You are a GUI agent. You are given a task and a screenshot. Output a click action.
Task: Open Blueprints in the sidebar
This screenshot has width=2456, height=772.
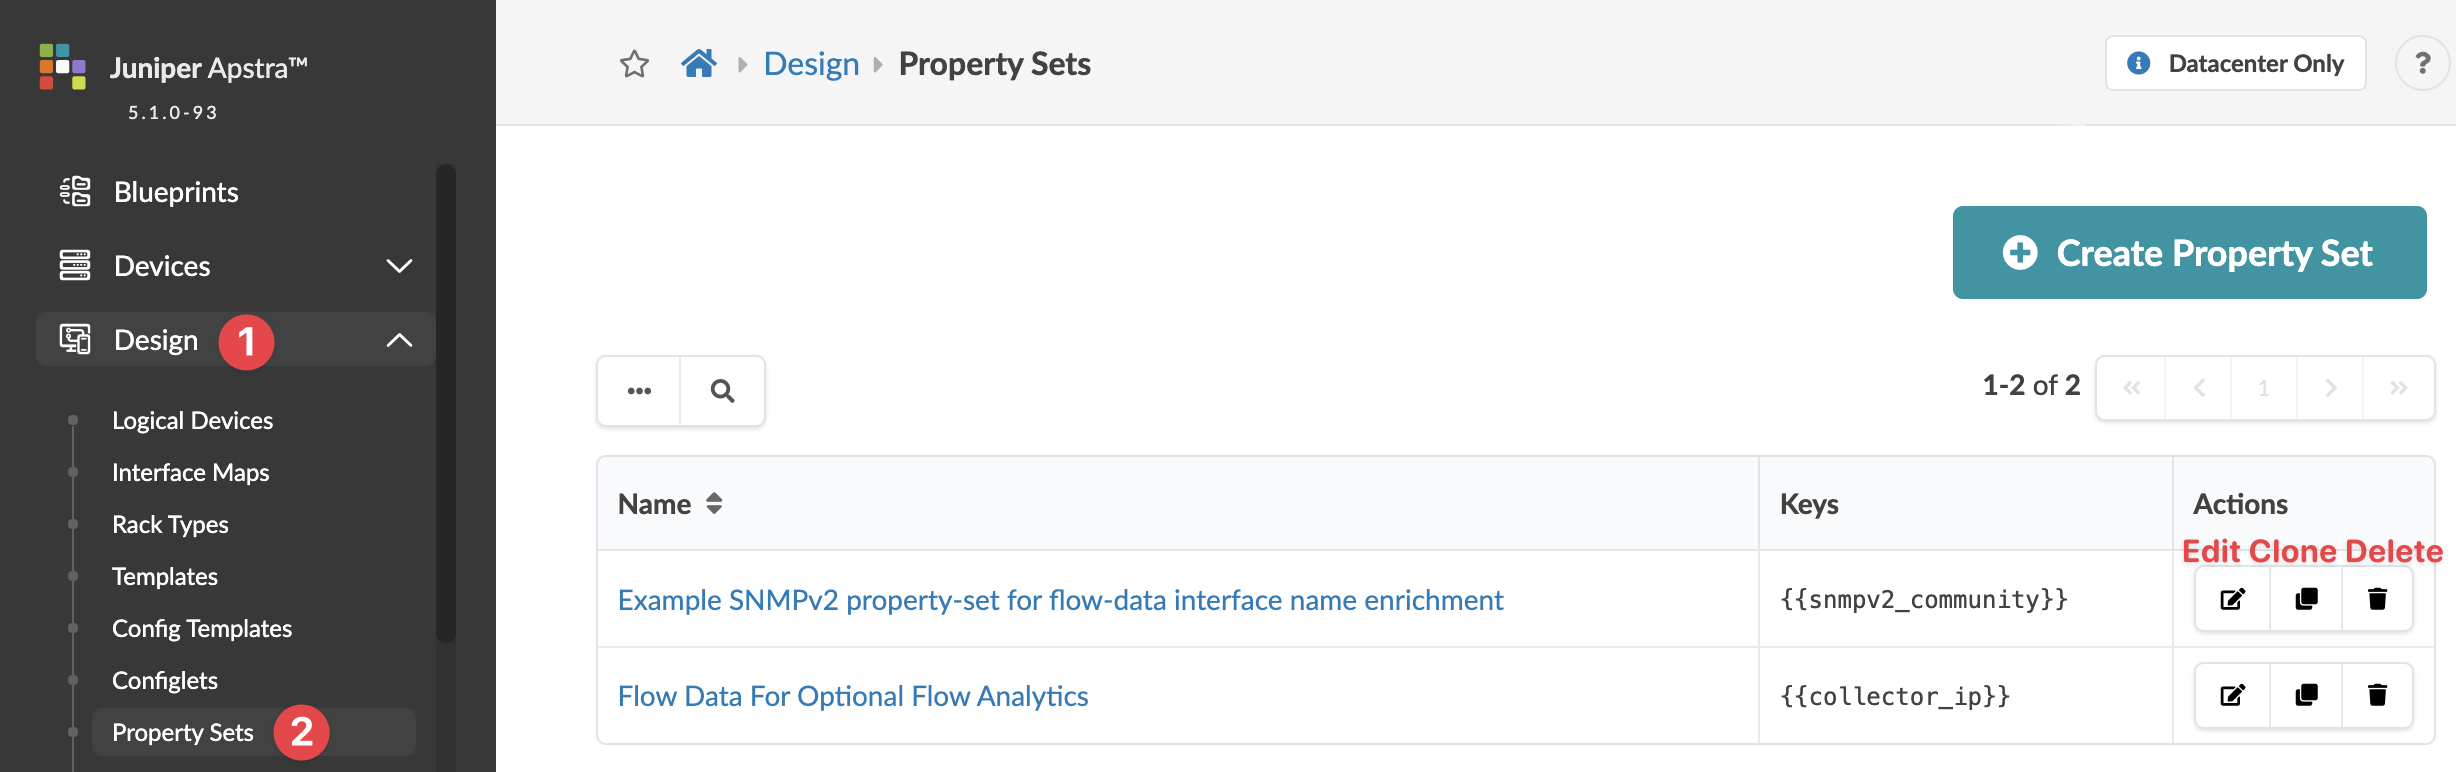[x=176, y=192]
